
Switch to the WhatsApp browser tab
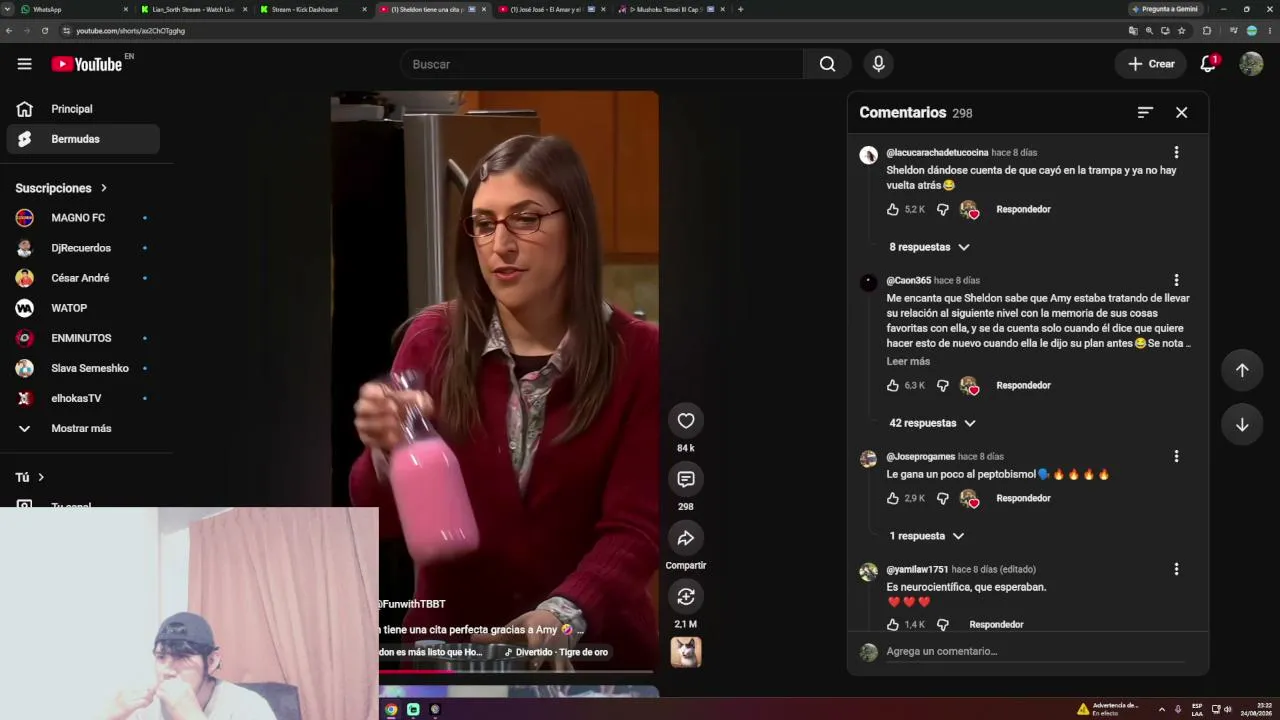click(x=74, y=9)
